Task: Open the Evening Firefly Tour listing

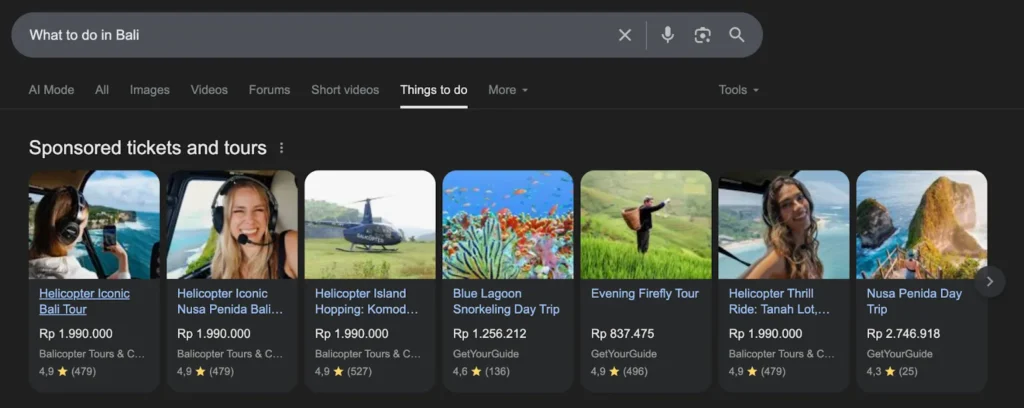Action: (x=644, y=294)
